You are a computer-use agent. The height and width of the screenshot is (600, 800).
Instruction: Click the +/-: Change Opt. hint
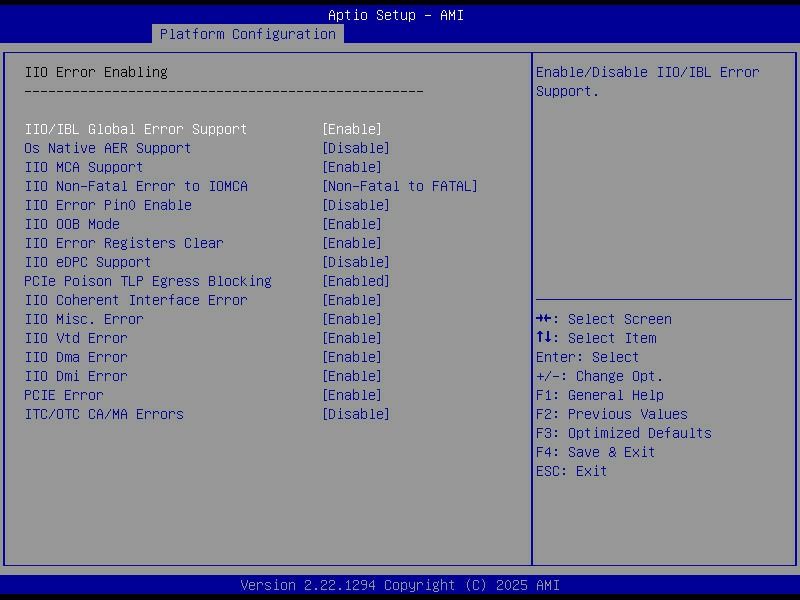(x=599, y=376)
